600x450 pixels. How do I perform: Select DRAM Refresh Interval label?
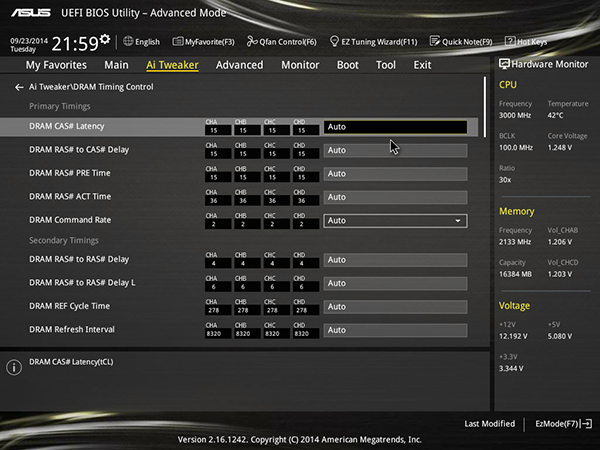[72, 329]
